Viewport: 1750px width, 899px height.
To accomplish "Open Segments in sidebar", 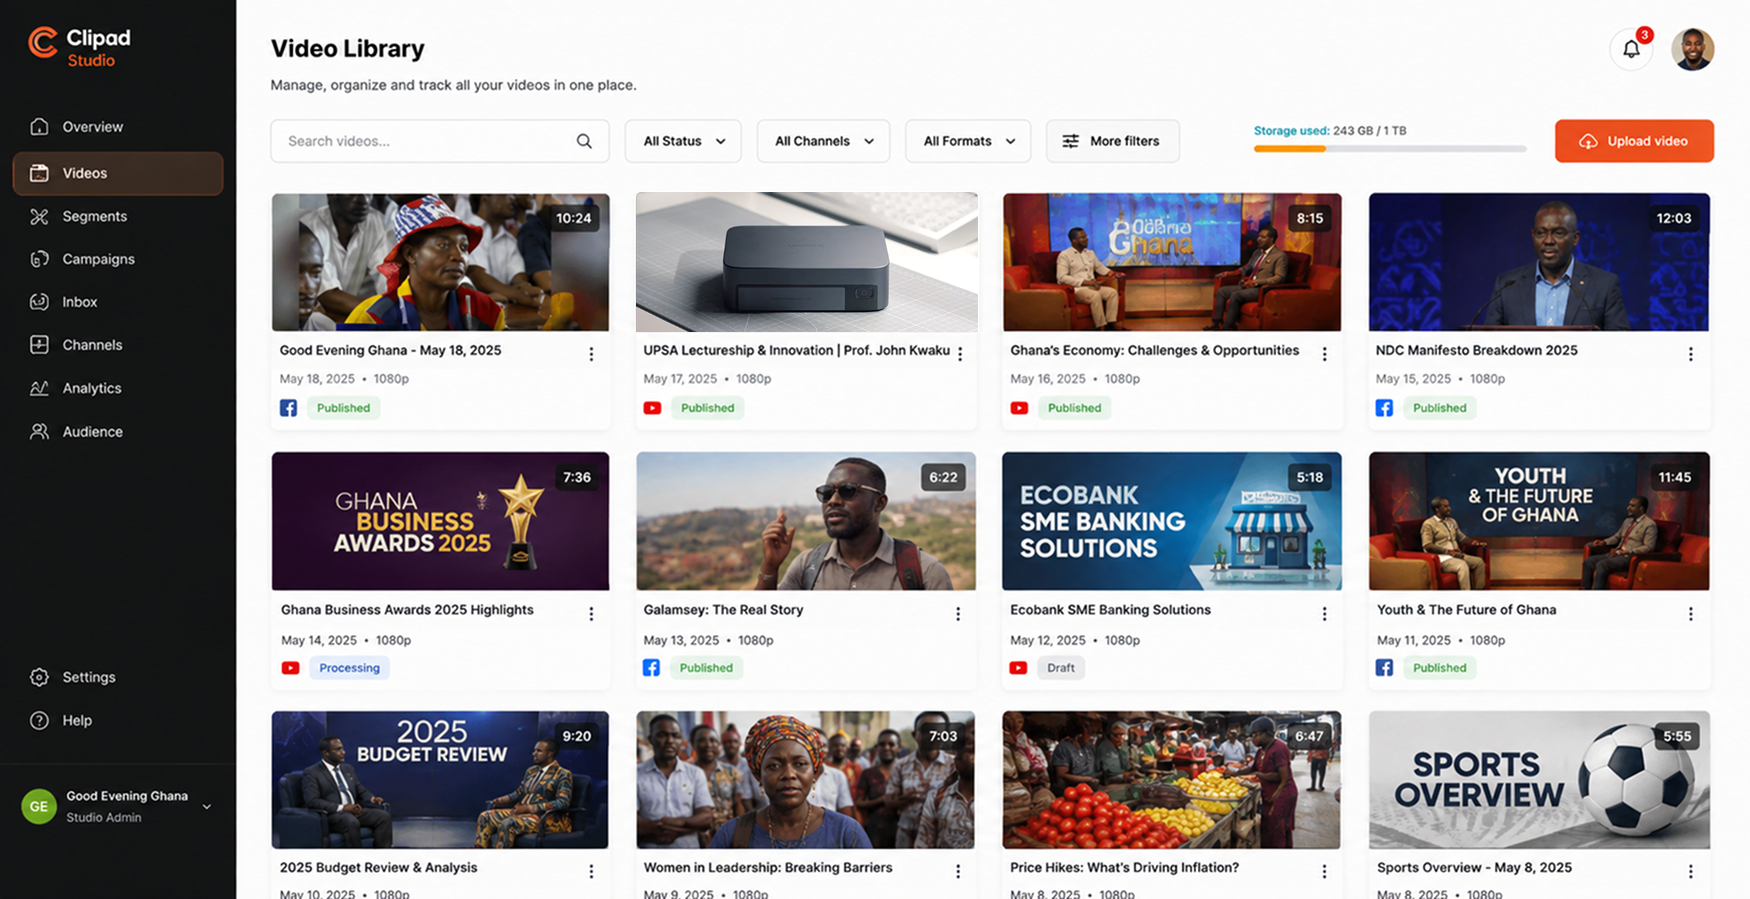I will (x=118, y=216).
